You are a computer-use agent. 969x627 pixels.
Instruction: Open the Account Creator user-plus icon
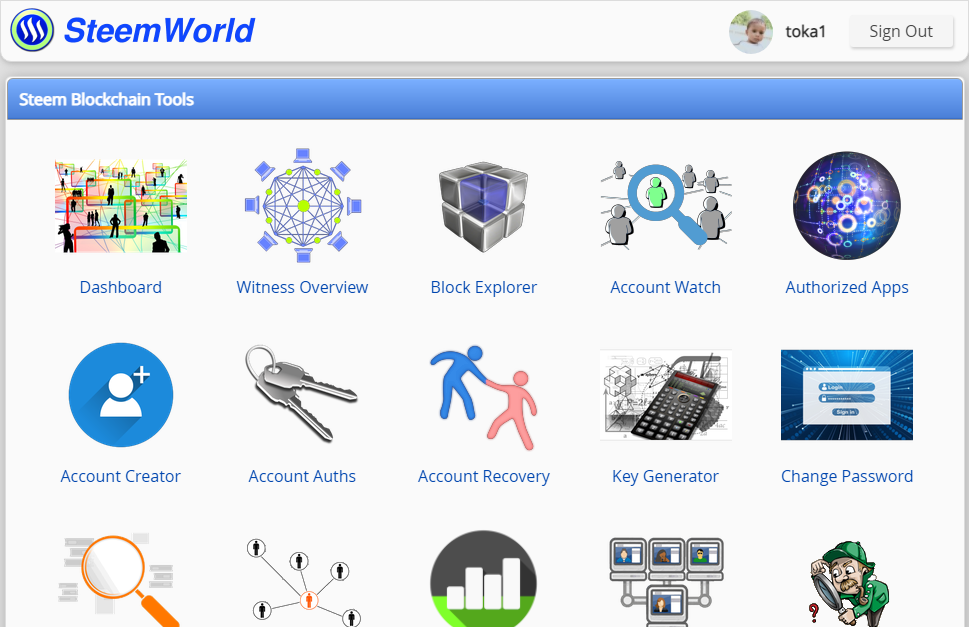[121, 395]
